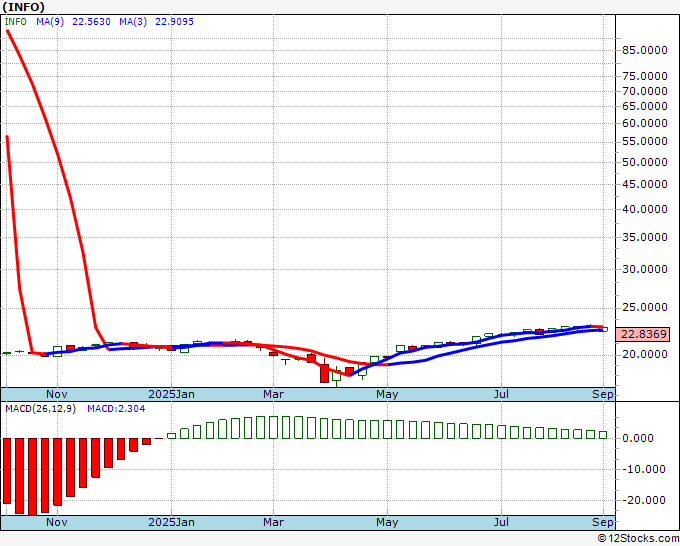Screen dimensions: 680x546
Task: Click Jul on the MACD panel time axis
Action: click(x=501, y=522)
